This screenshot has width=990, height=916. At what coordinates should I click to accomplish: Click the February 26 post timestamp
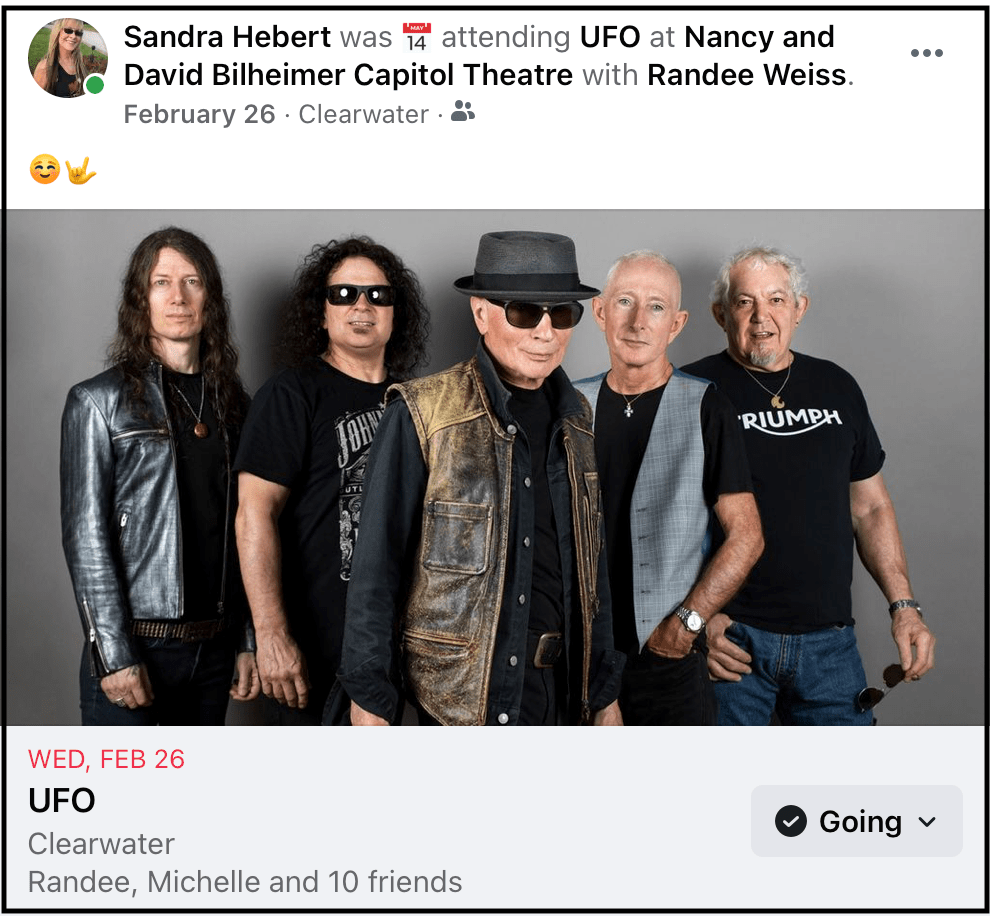[200, 114]
